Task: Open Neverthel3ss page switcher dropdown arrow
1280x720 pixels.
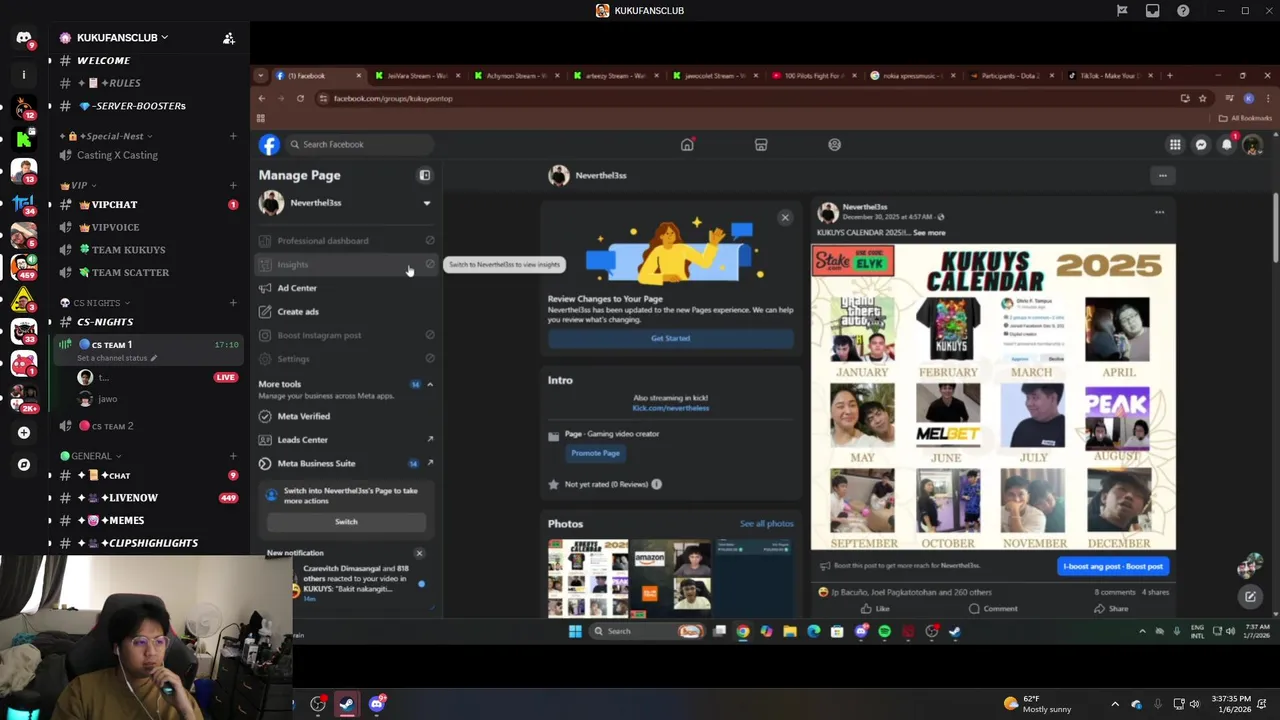Action: pos(427,203)
